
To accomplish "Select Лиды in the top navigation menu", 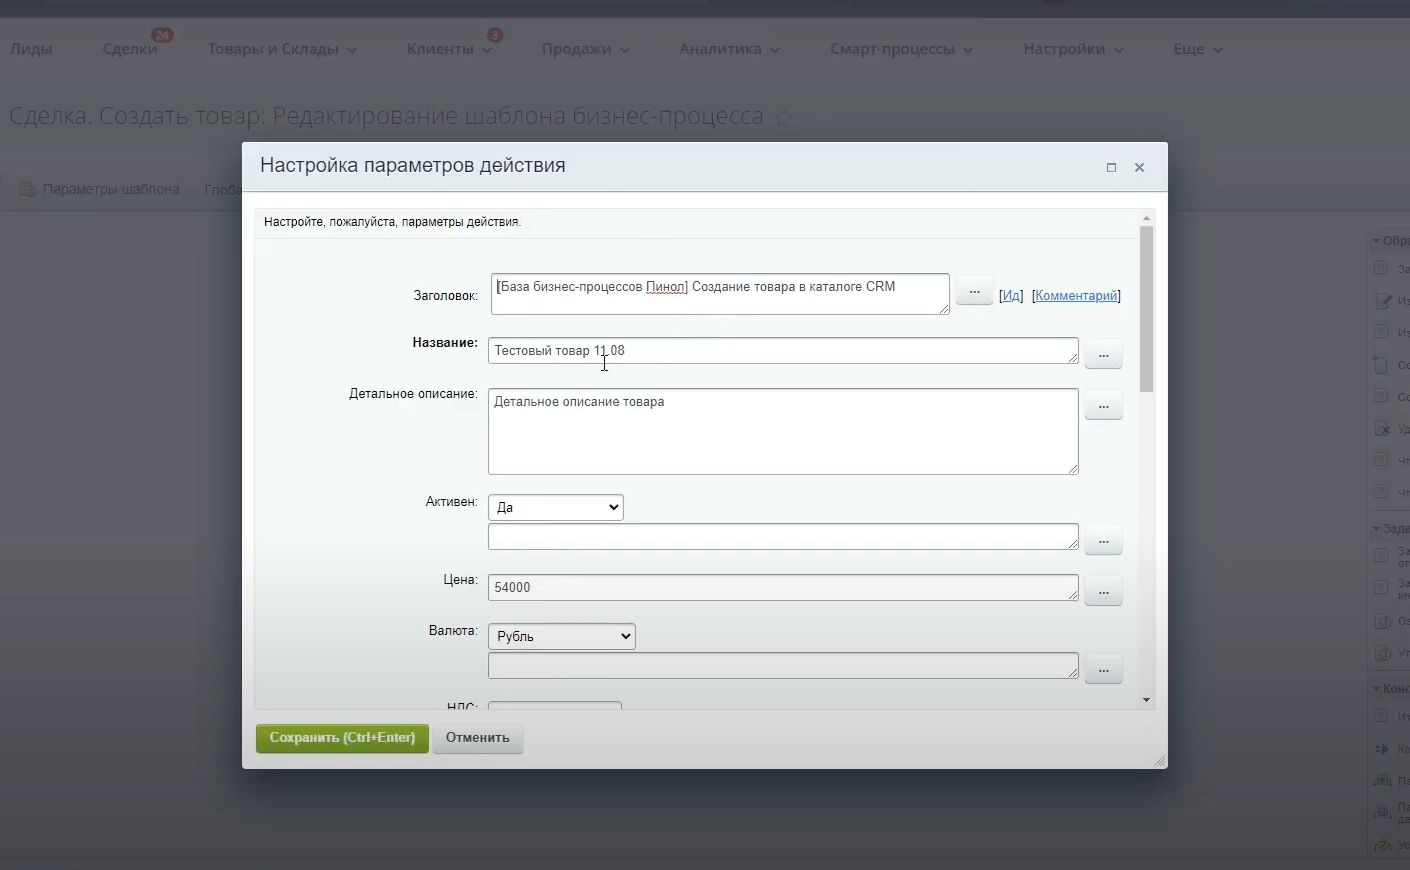I will point(30,48).
